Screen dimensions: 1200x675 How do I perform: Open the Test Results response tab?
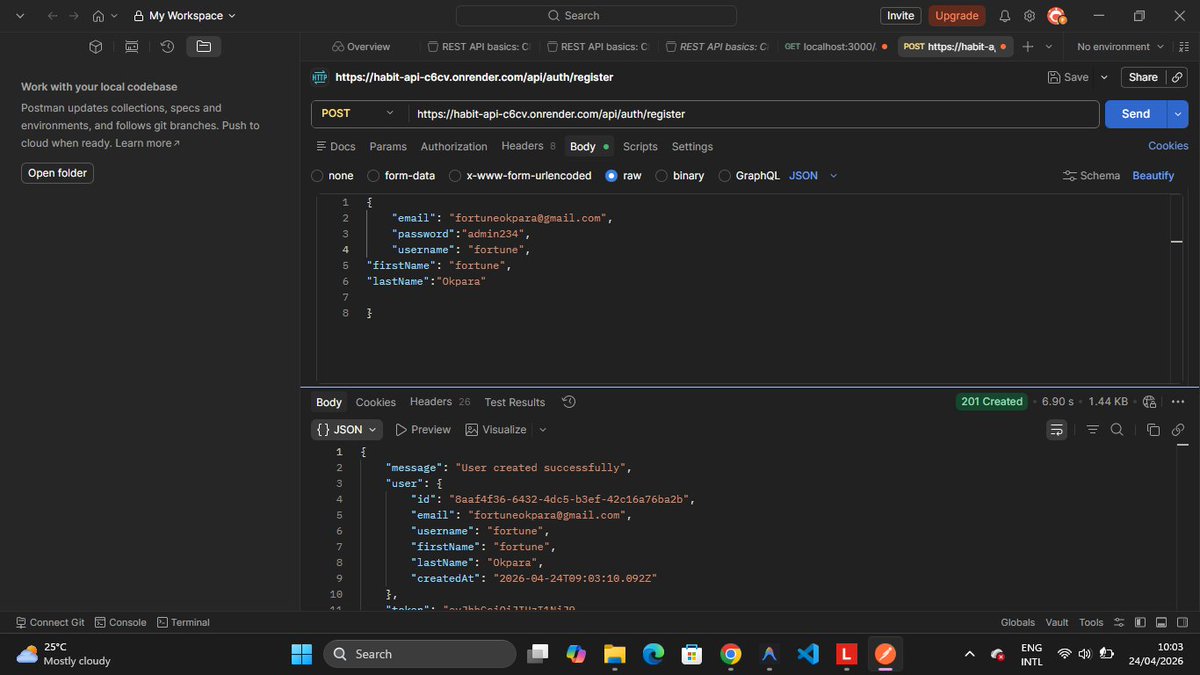(515, 402)
